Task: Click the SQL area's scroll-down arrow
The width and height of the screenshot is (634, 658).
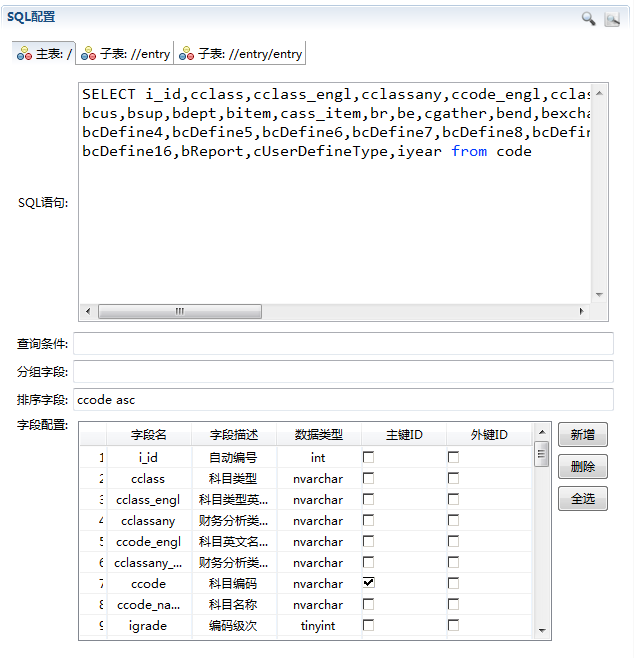Action: pos(599,295)
